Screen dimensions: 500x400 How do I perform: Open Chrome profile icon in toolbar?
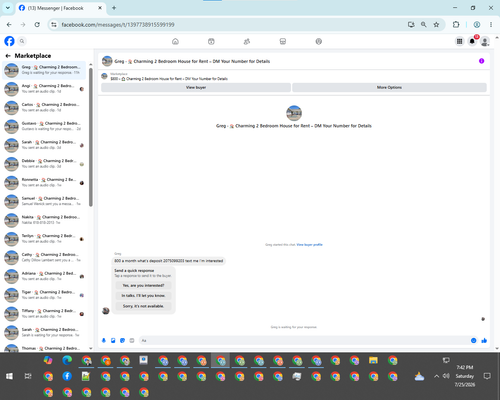(x=477, y=25)
